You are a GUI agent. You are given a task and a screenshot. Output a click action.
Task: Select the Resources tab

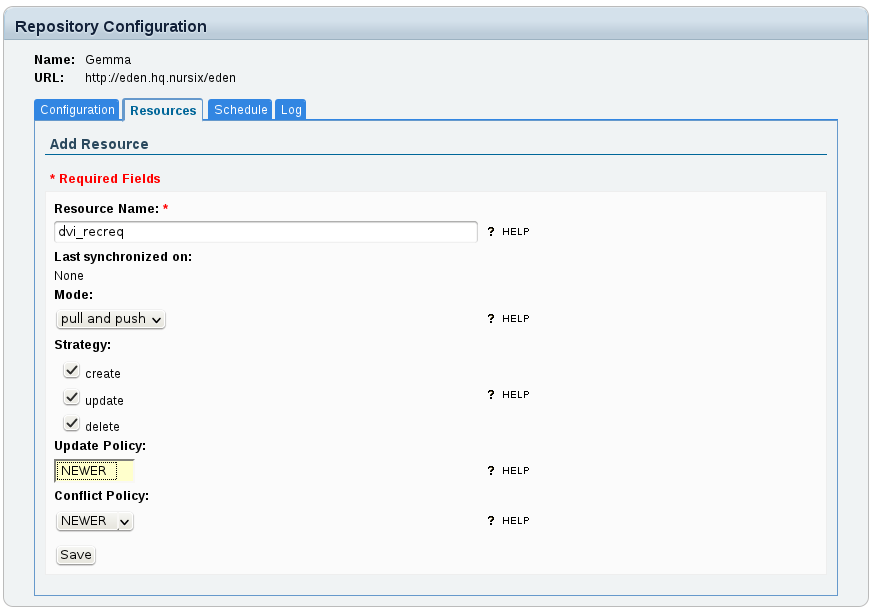(x=163, y=110)
